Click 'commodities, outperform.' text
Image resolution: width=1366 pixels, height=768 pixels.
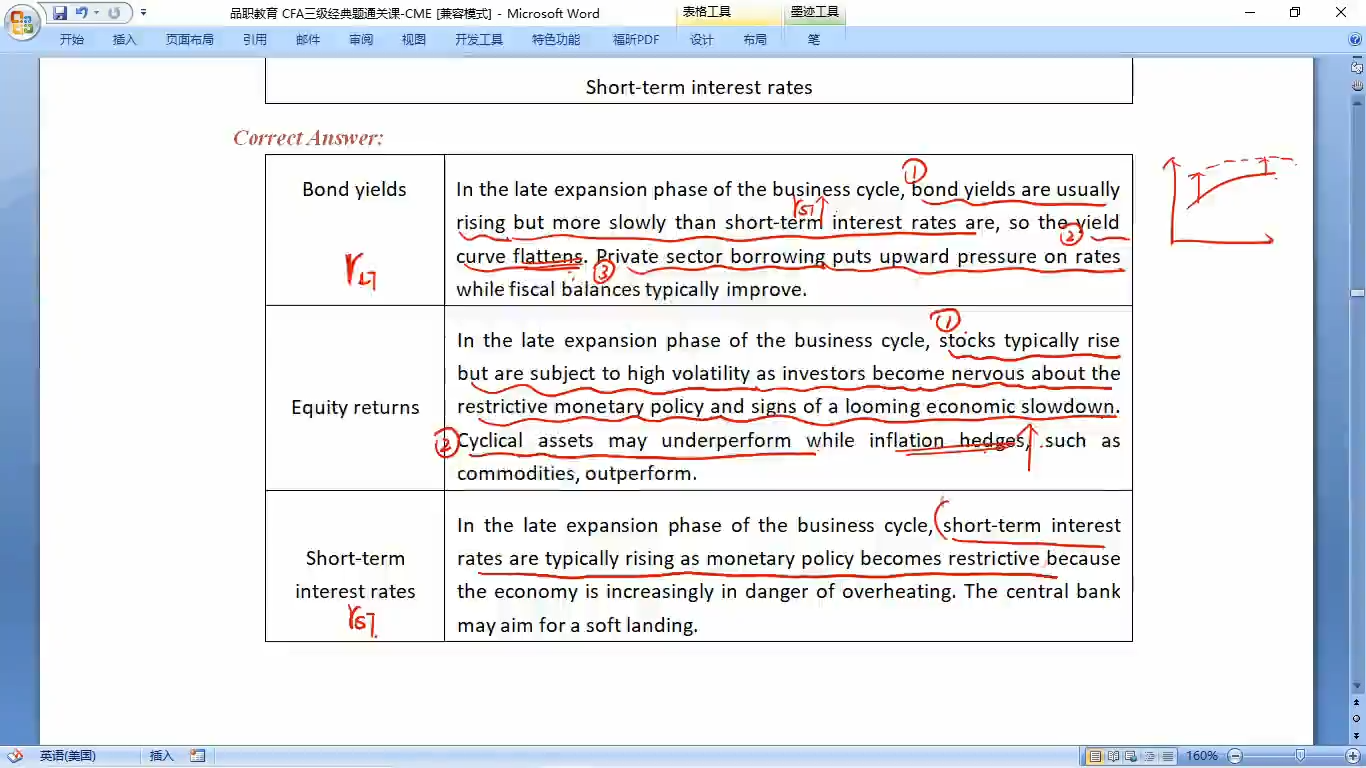coord(577,473)
